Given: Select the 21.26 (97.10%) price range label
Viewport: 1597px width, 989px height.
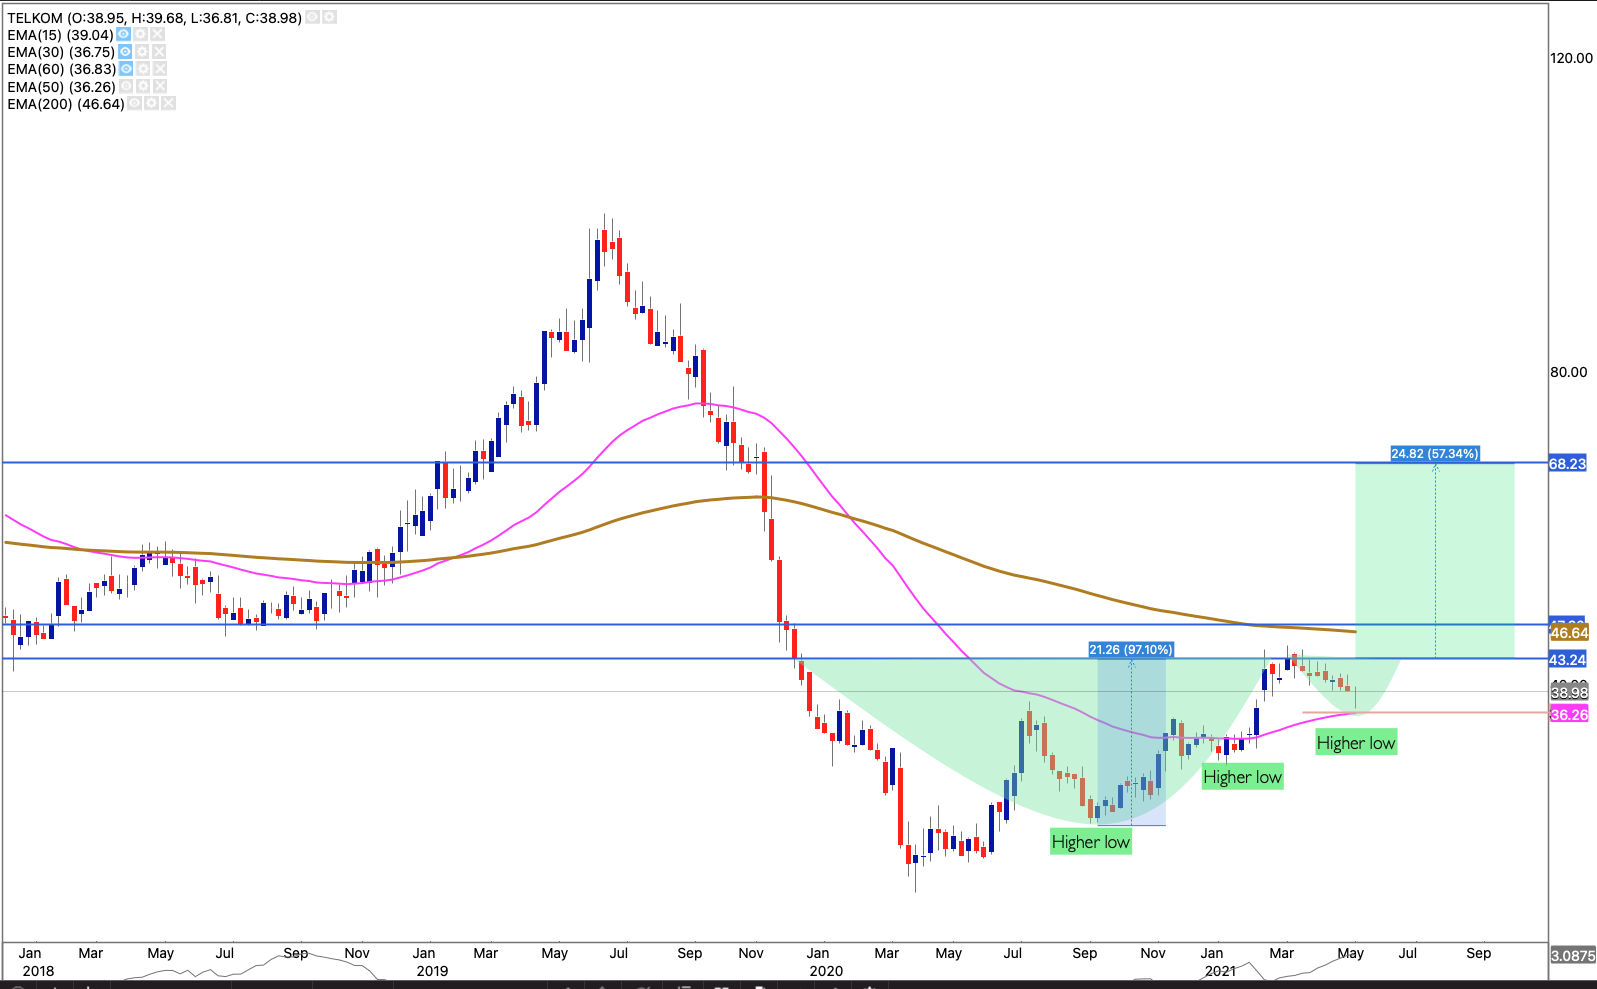Looking at the screenshot, I should tap(1130, 650).
